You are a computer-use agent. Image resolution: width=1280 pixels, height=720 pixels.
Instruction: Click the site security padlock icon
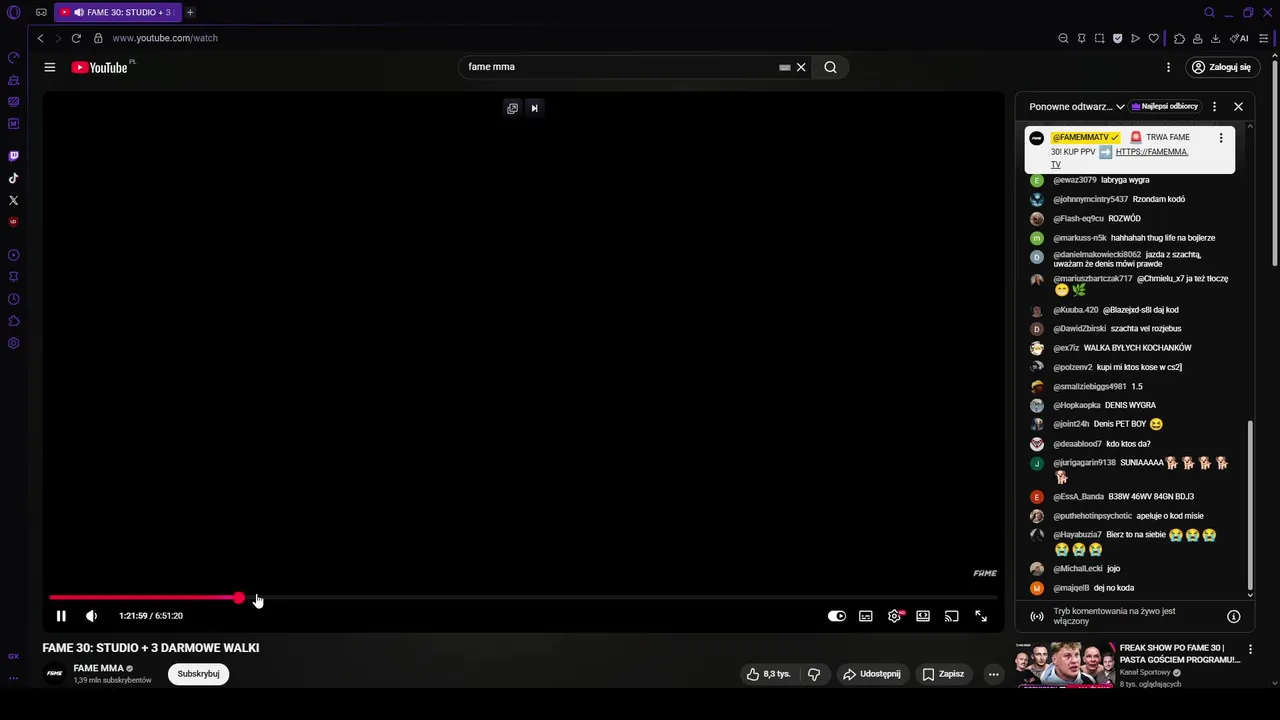[98, 38]
